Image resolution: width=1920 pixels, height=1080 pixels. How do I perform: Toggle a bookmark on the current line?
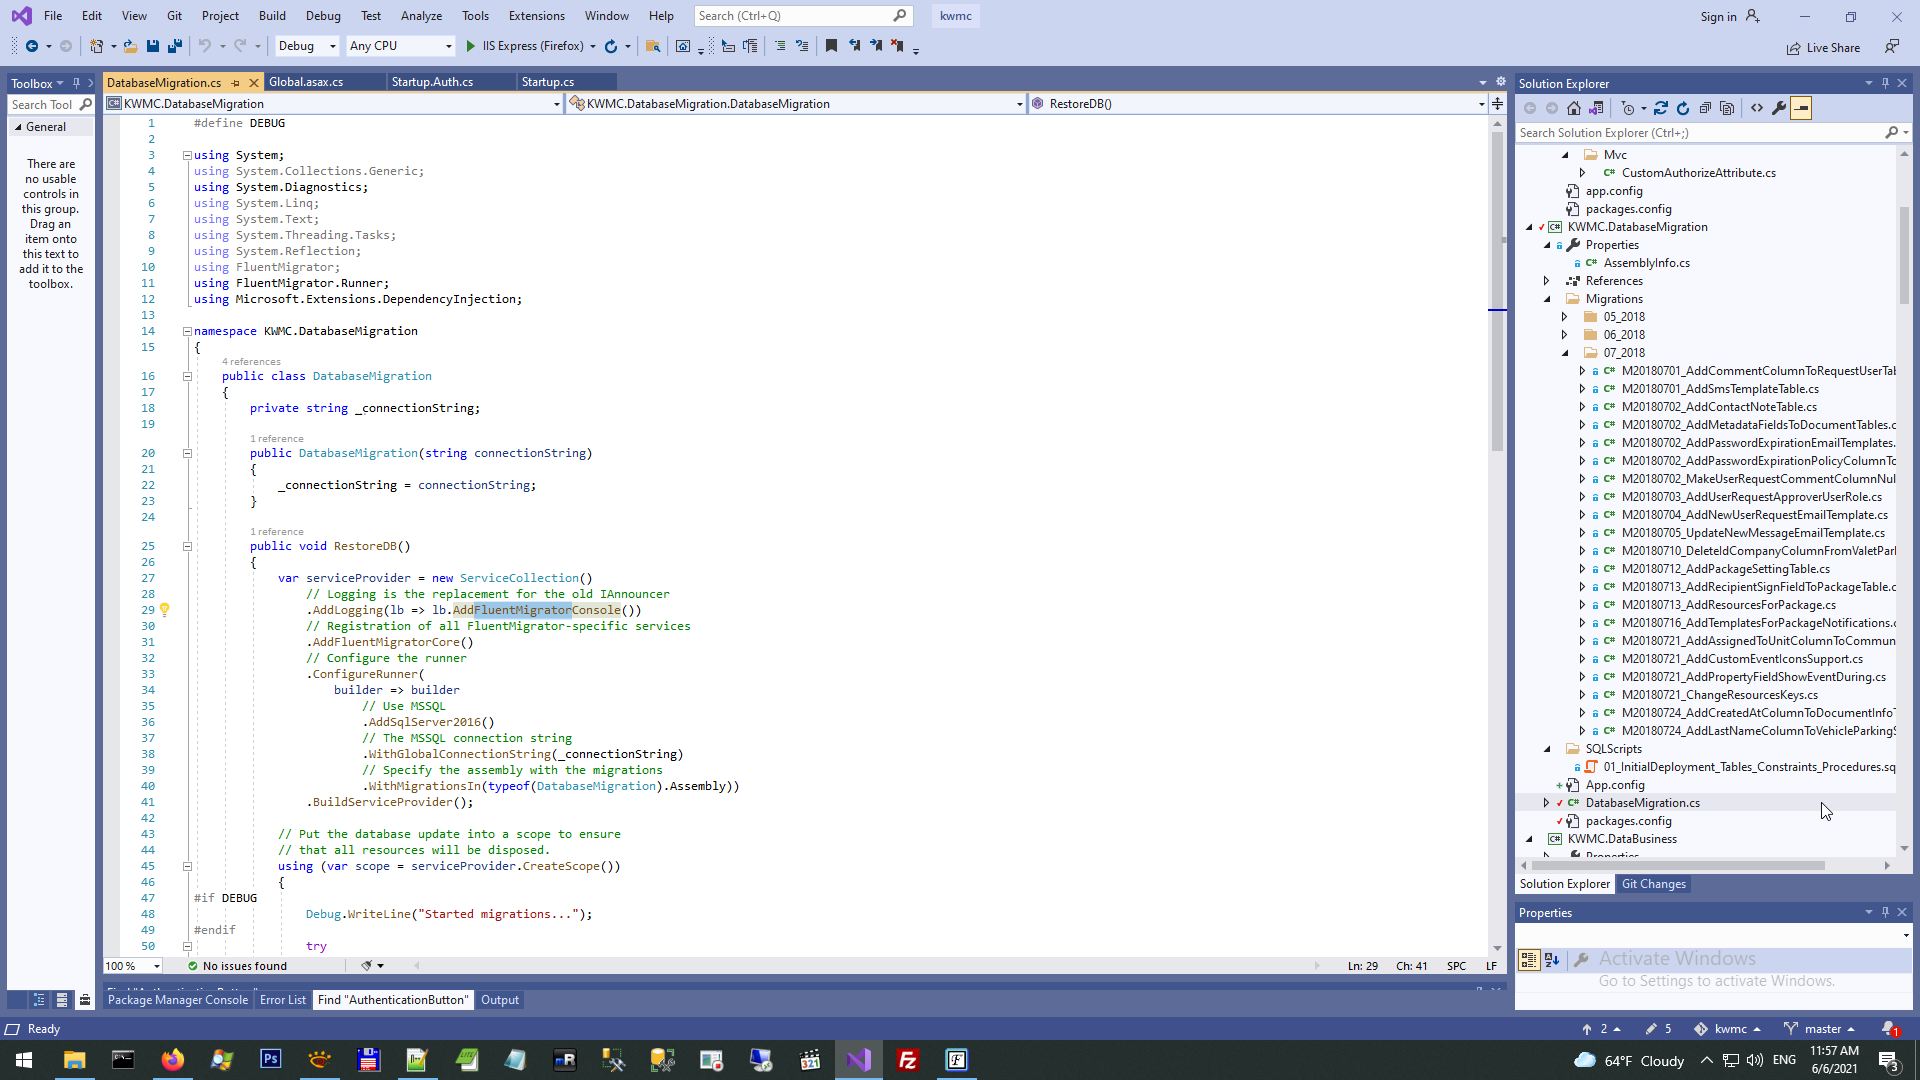click(831, 46)
